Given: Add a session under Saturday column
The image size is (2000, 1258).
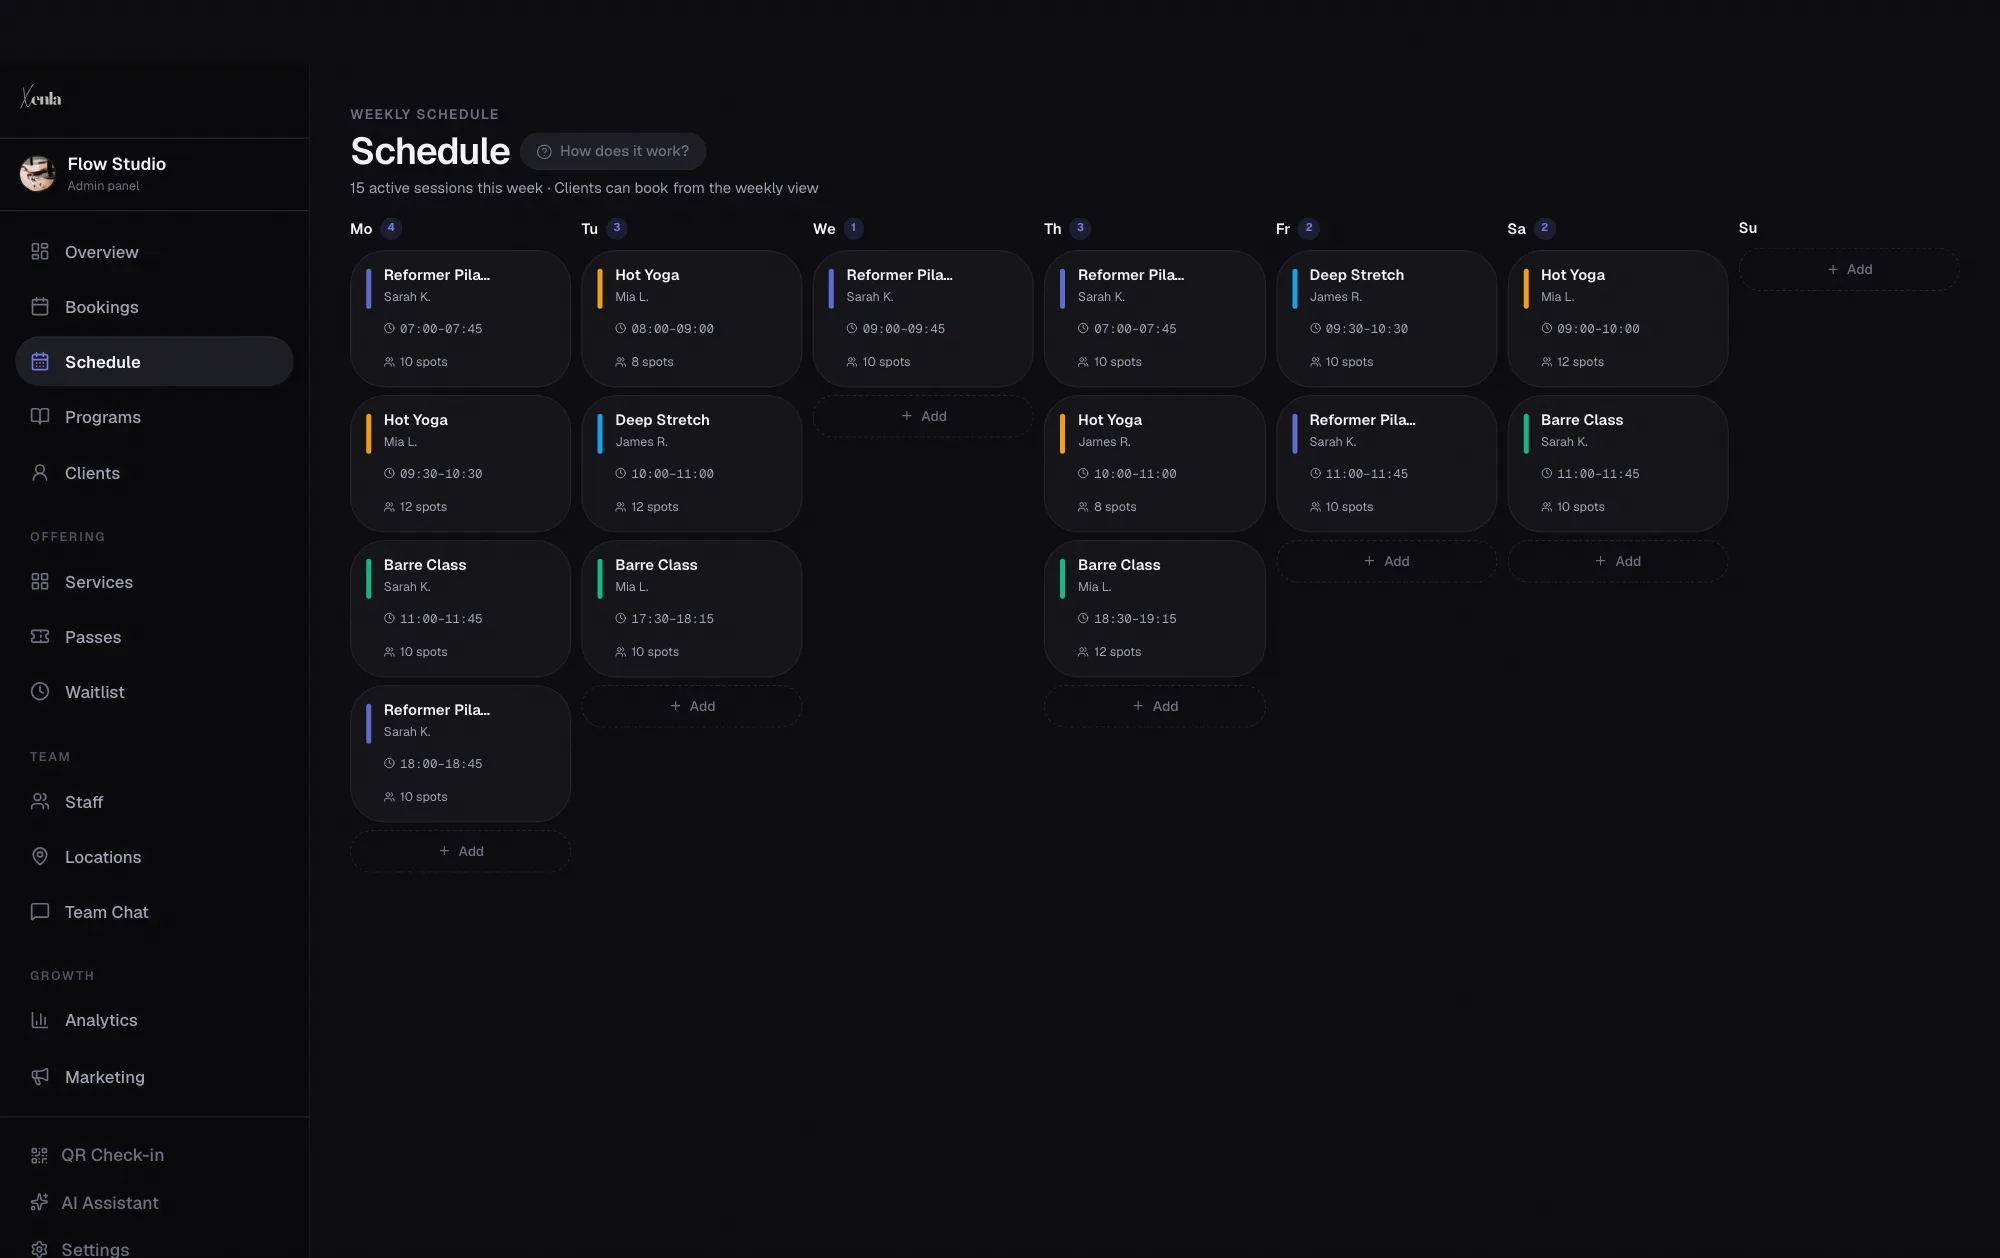Looking at the screenshot, I should 1618,561.
